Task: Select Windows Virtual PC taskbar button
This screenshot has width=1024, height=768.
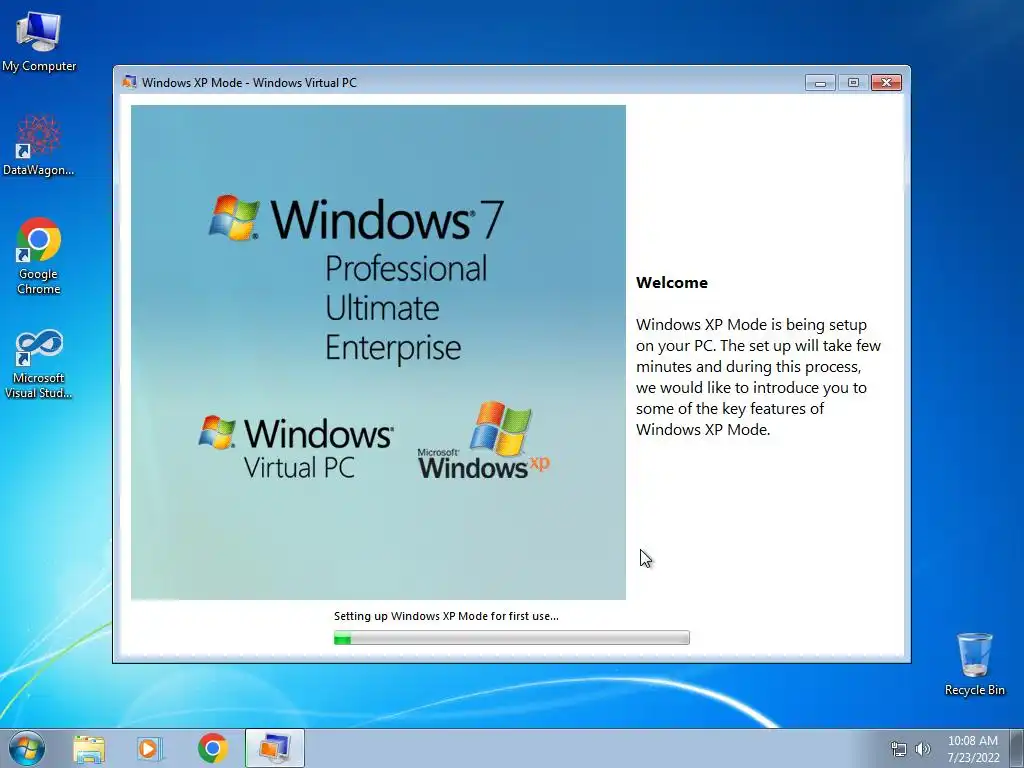Action: point(274,748)
